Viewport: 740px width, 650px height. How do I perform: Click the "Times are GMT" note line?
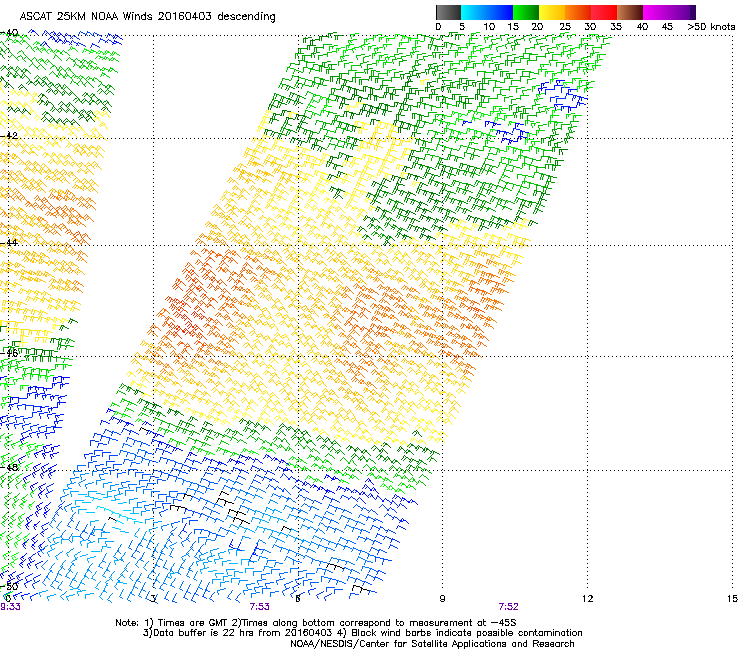coord(316,623)
